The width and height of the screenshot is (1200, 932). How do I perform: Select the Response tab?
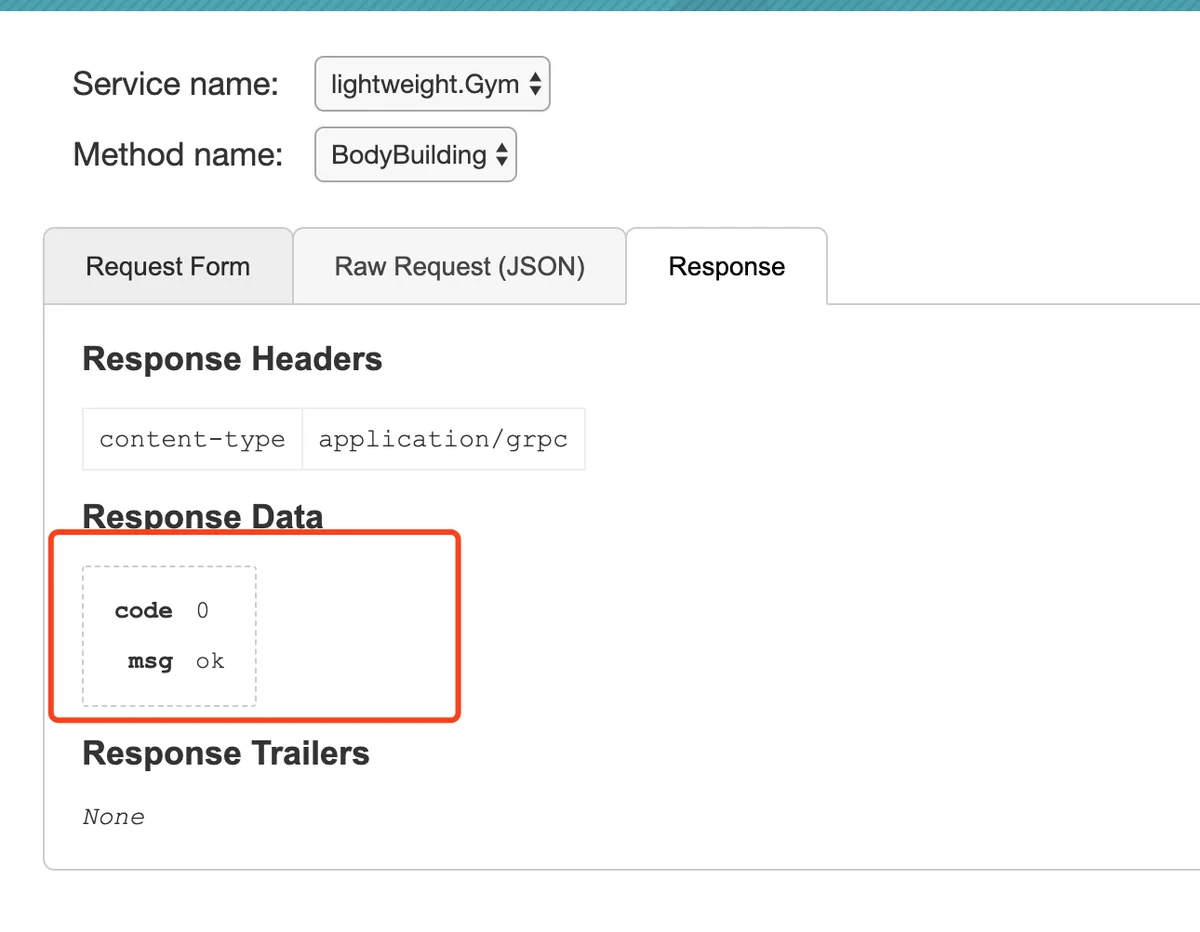point(727,267)
